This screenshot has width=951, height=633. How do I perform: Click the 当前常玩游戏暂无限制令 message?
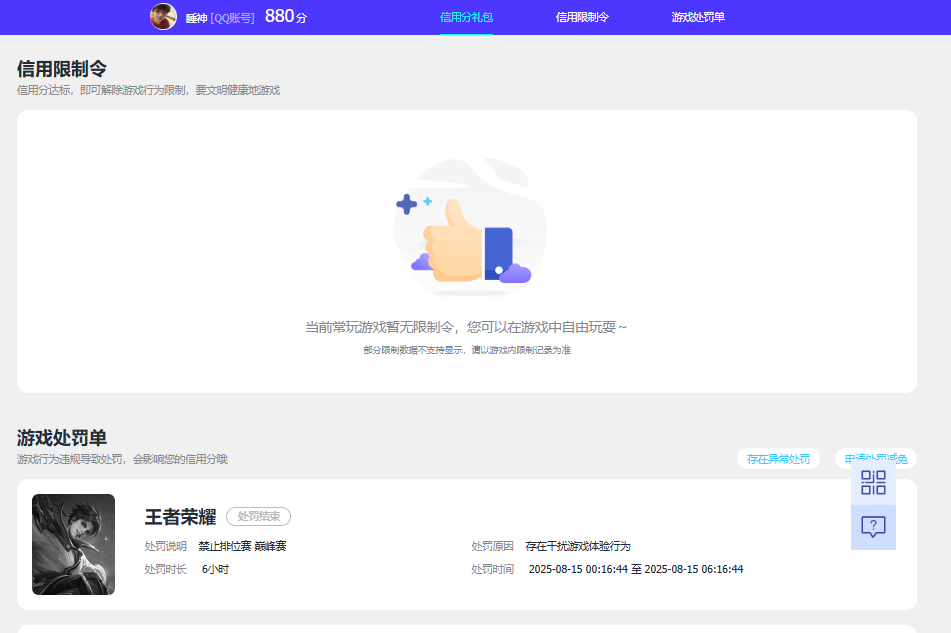(x=466, y=327)
